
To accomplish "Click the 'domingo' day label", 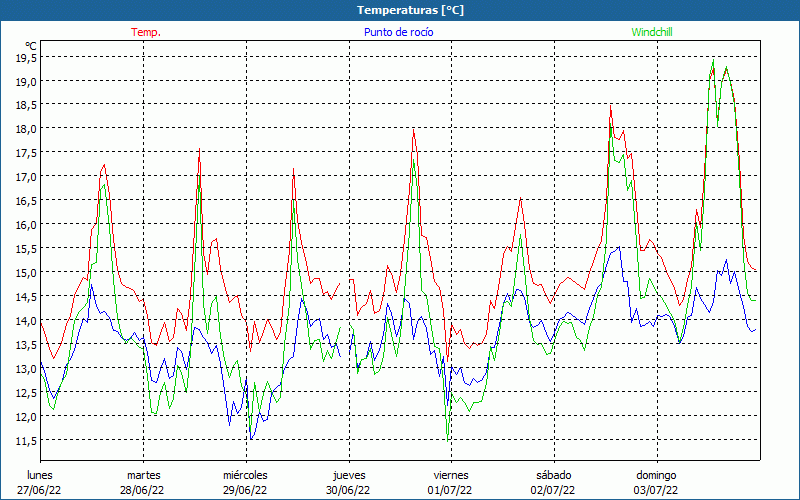I will (x=656, y=475).
